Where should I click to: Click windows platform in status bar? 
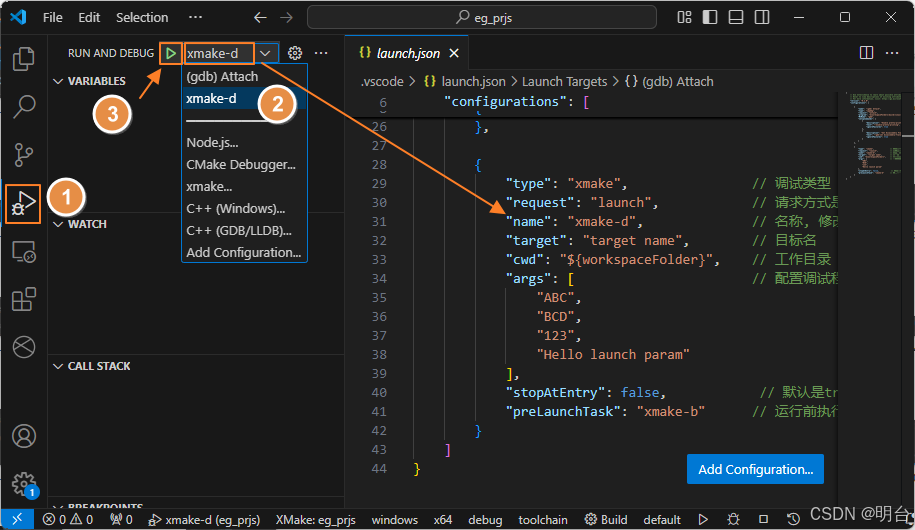click(394, 519)
